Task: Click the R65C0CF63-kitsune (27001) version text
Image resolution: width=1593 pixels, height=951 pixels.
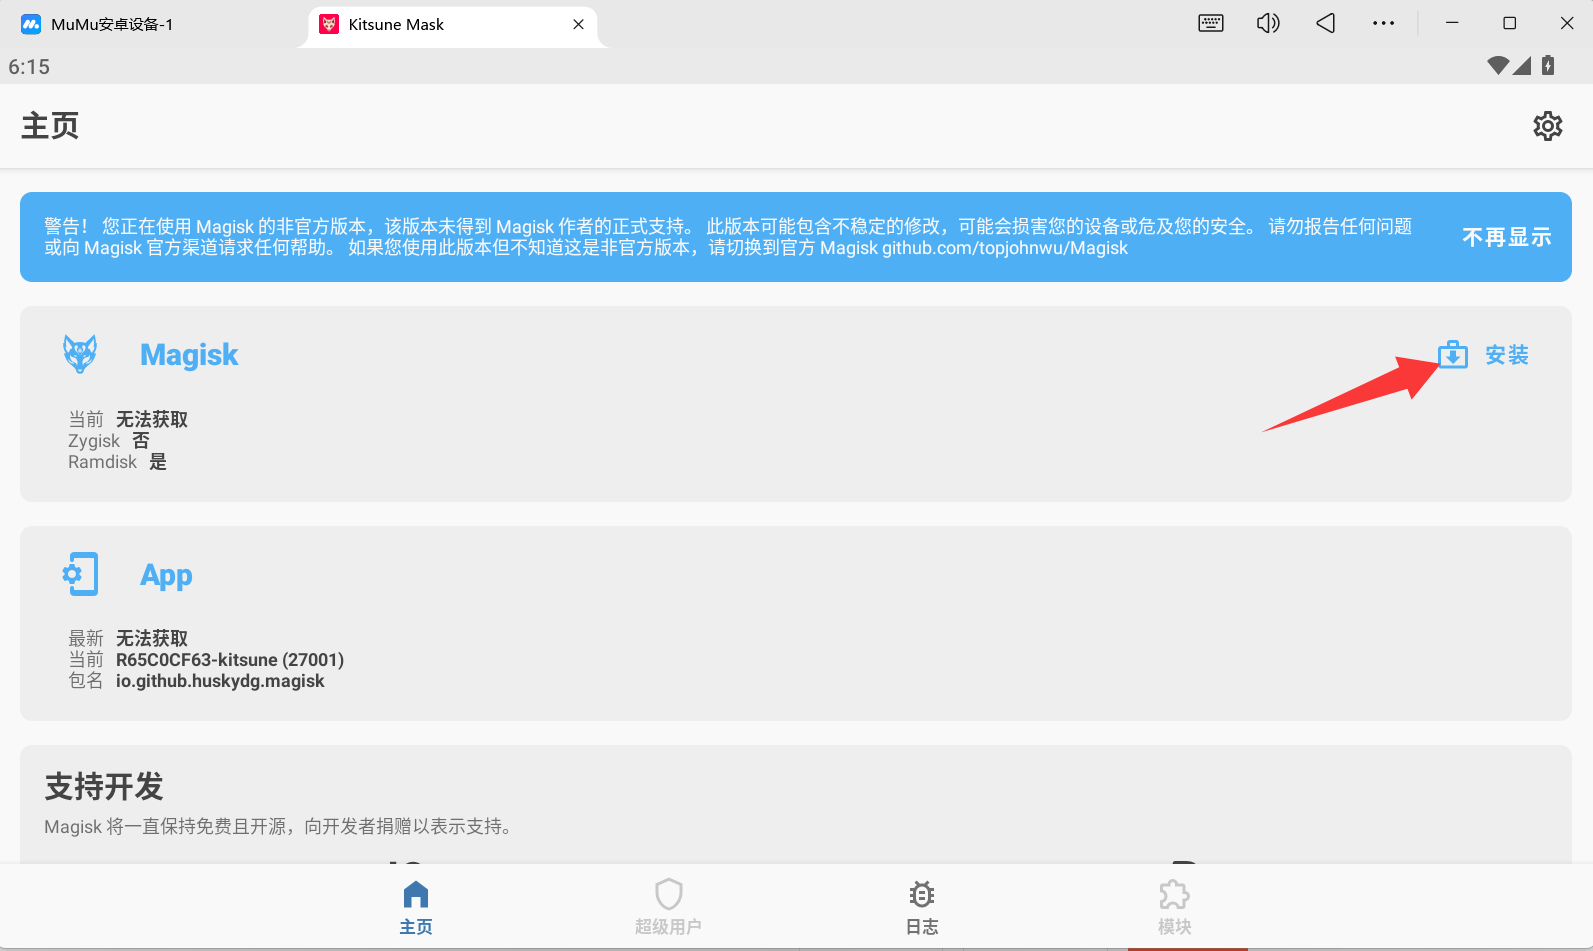Action: tap(230, 660)
